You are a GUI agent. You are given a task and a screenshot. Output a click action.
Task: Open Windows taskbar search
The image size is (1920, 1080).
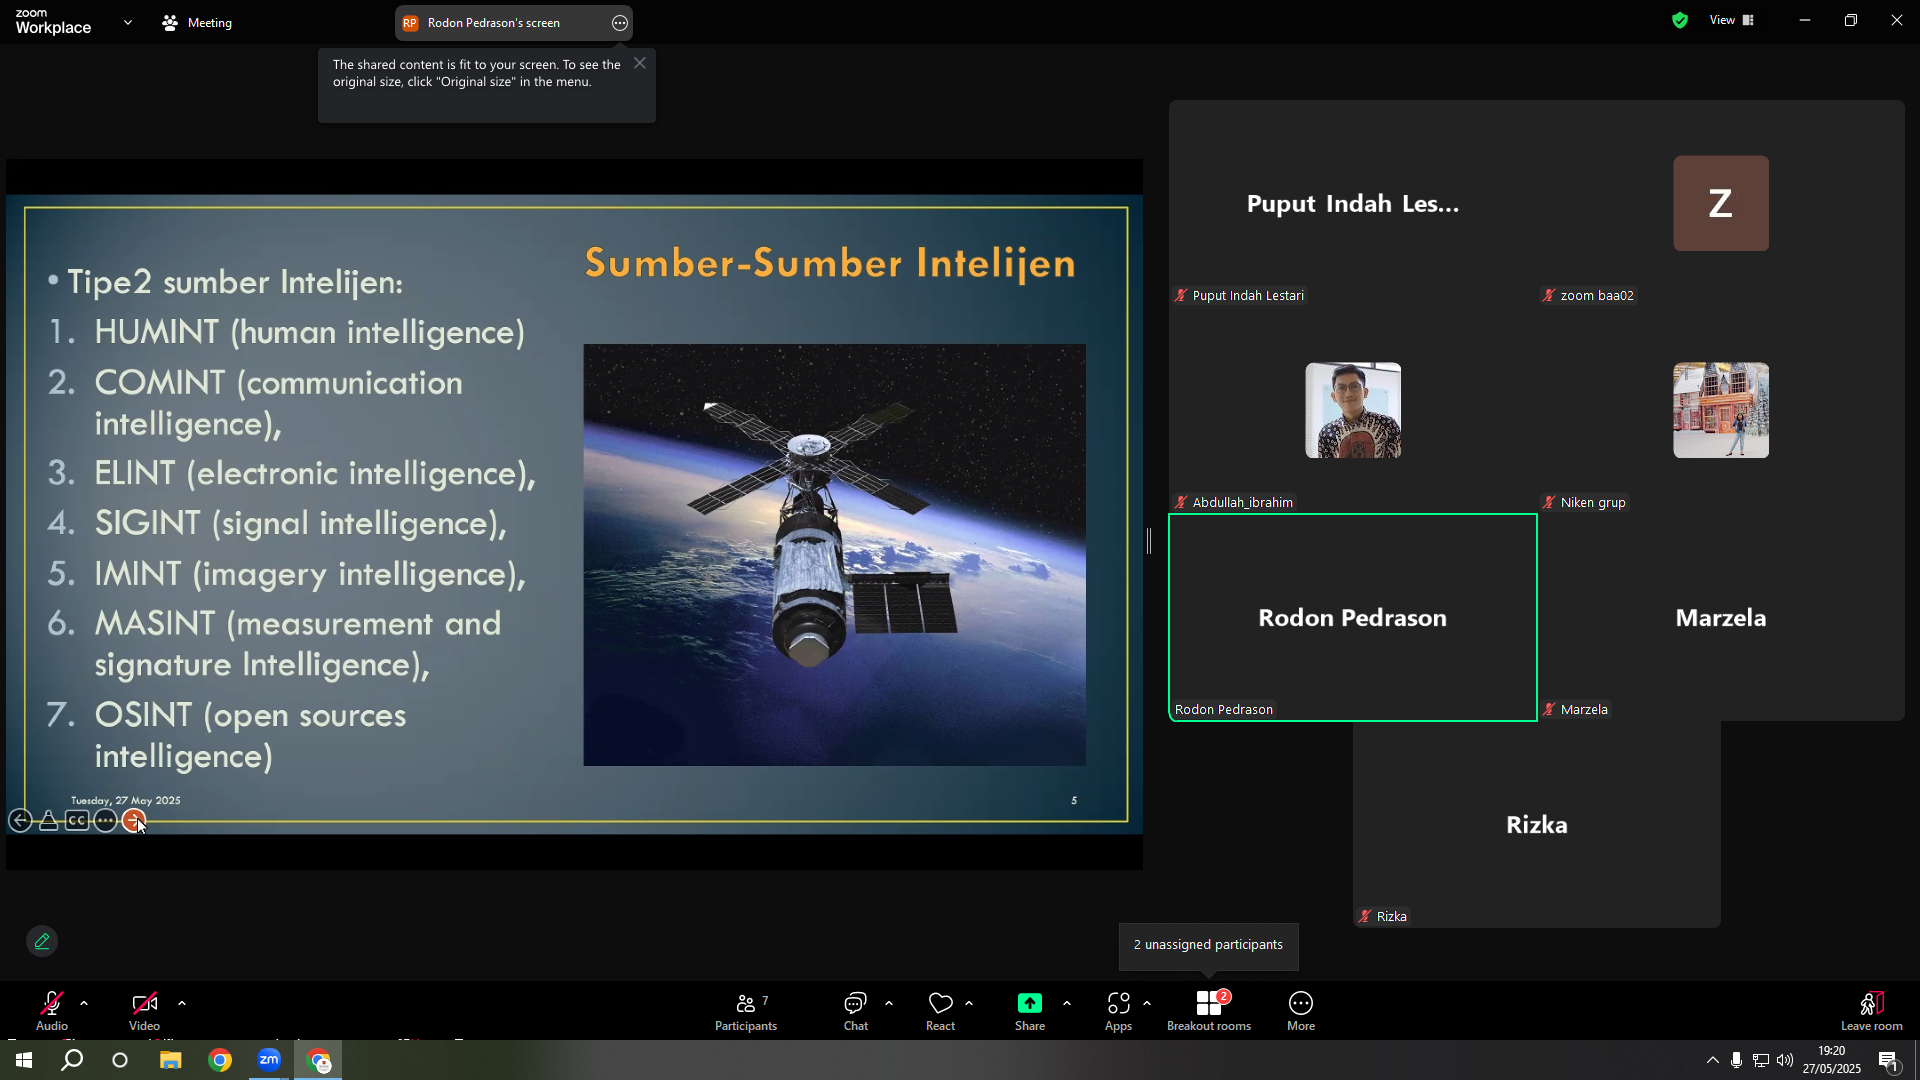click(x=72, y=1060)
